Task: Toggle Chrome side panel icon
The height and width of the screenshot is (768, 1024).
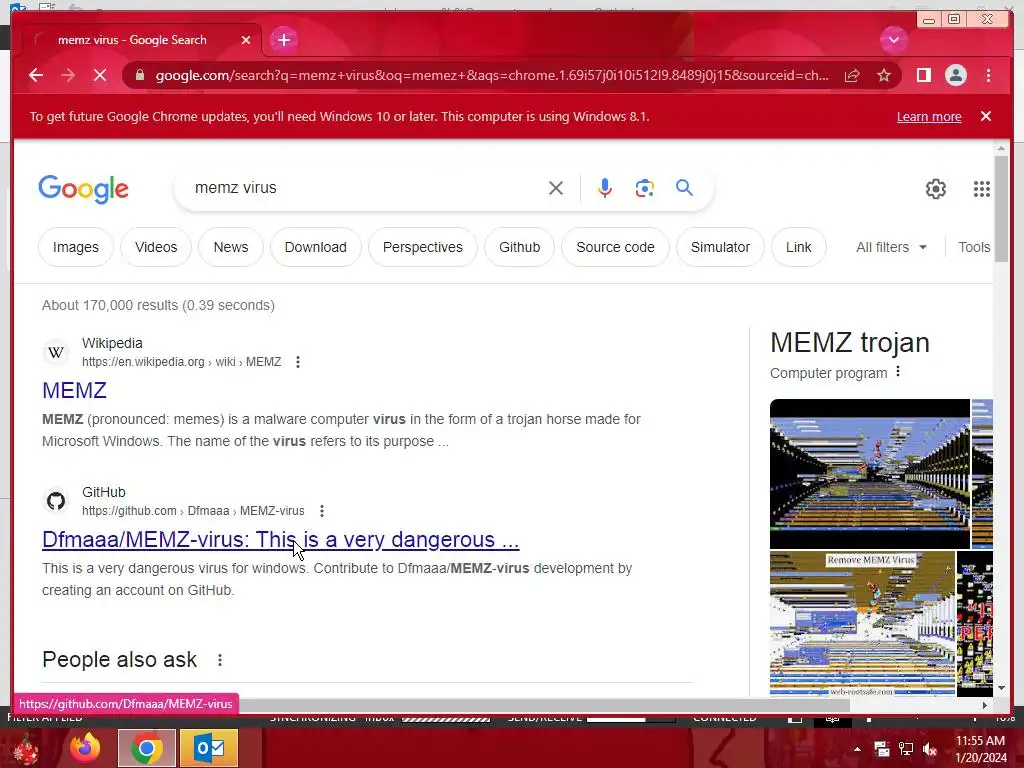Action: click(923, 75)
